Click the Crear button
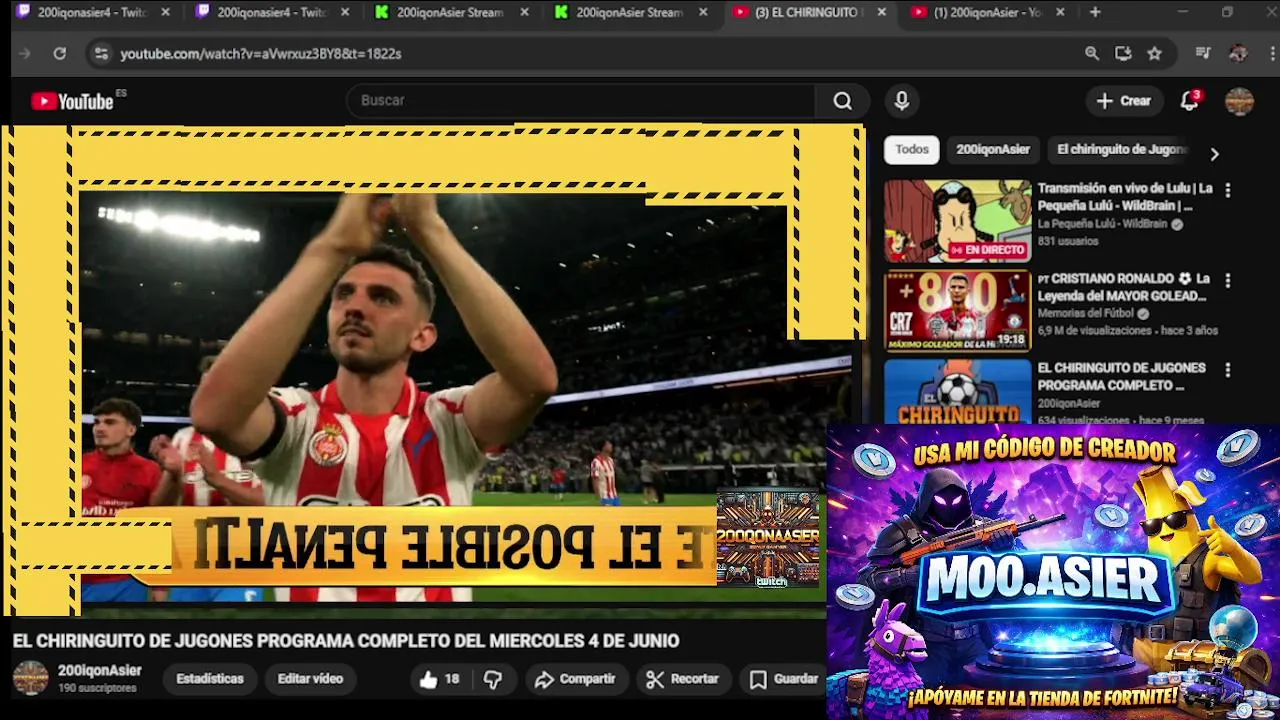This screenshot has width=1280, height=720. [x=1124, y=101]
